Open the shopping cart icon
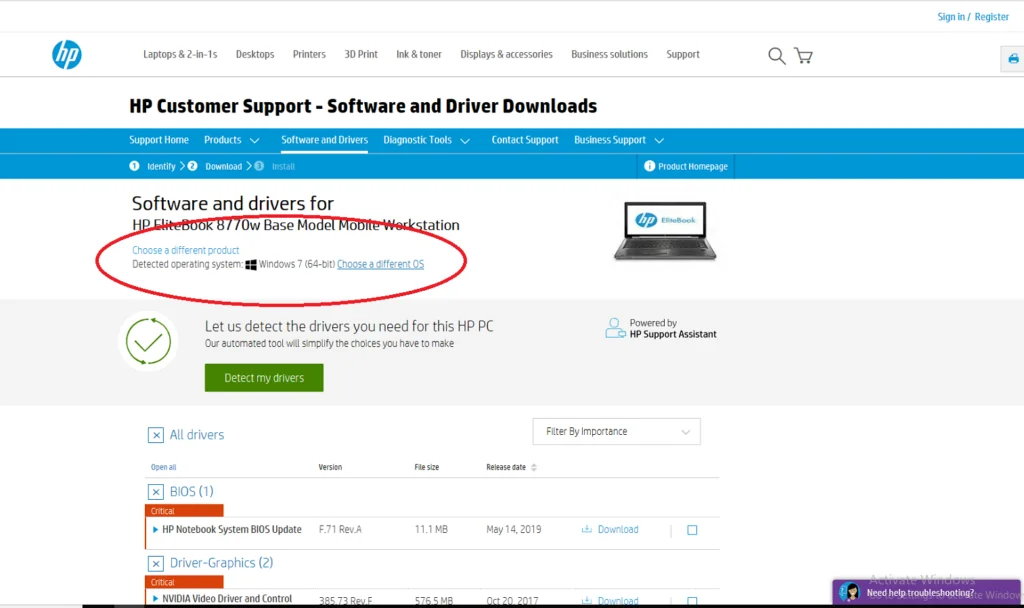Screen dimensions: 1024x608 point(803,56)
